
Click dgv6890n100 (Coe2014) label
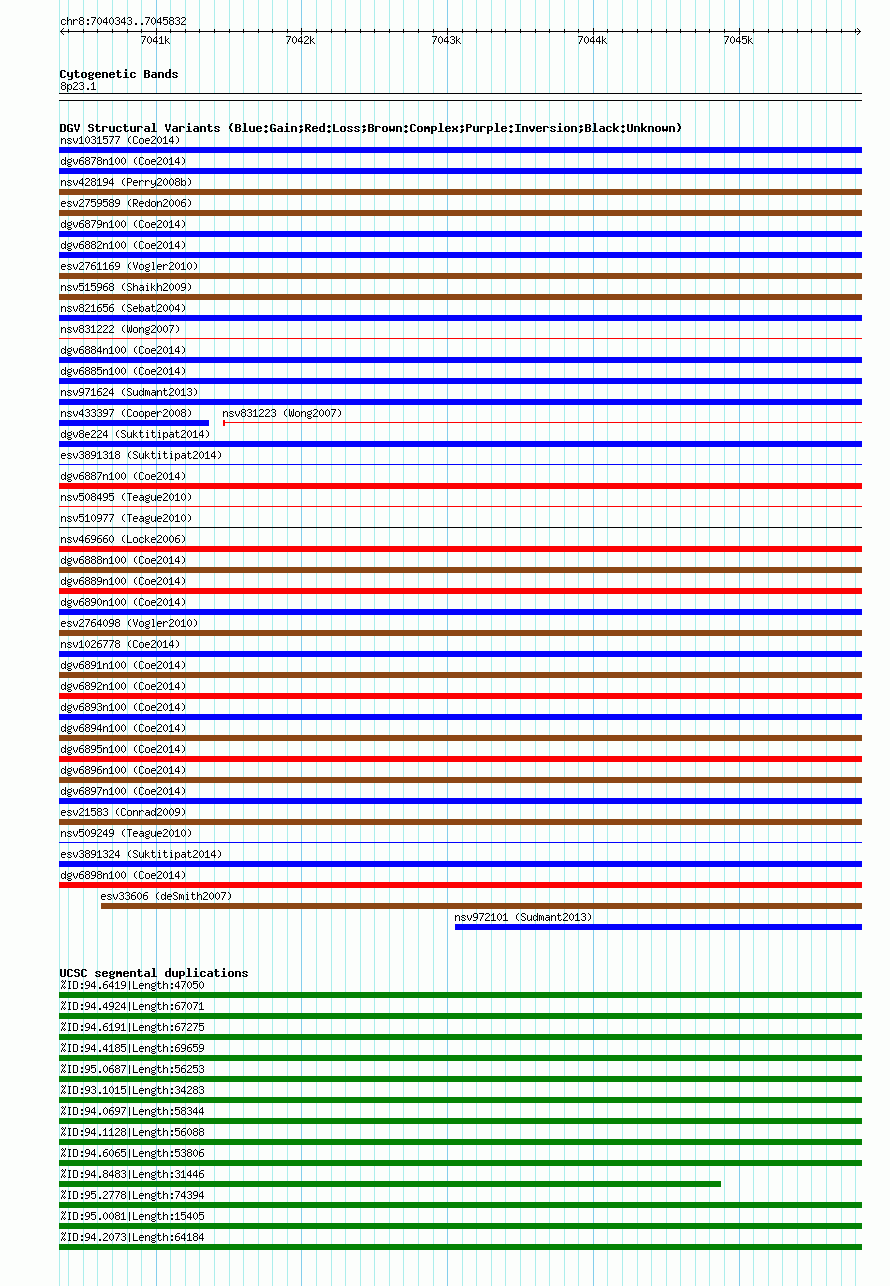(x=123, y=602)
